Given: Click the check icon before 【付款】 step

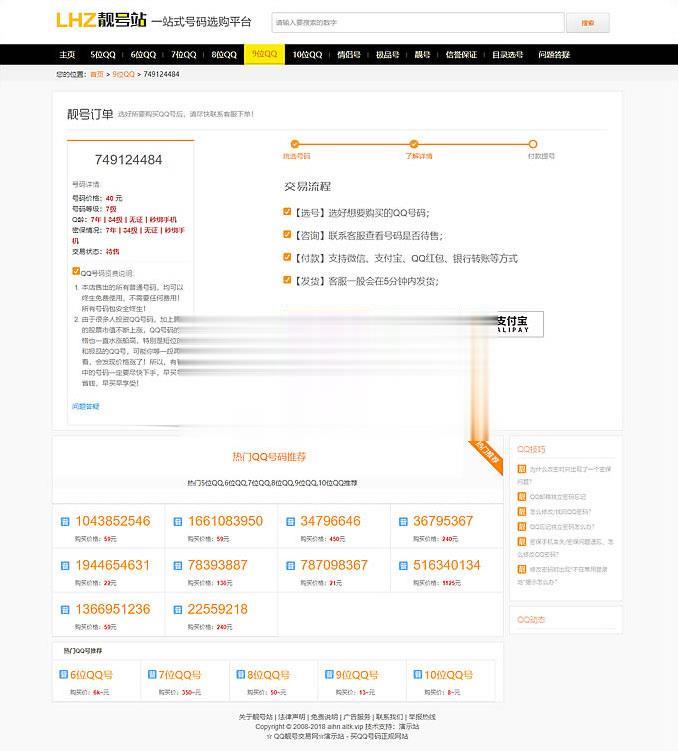Looking at the screenshot, I should pyautogui.click(x=287, y=257).
